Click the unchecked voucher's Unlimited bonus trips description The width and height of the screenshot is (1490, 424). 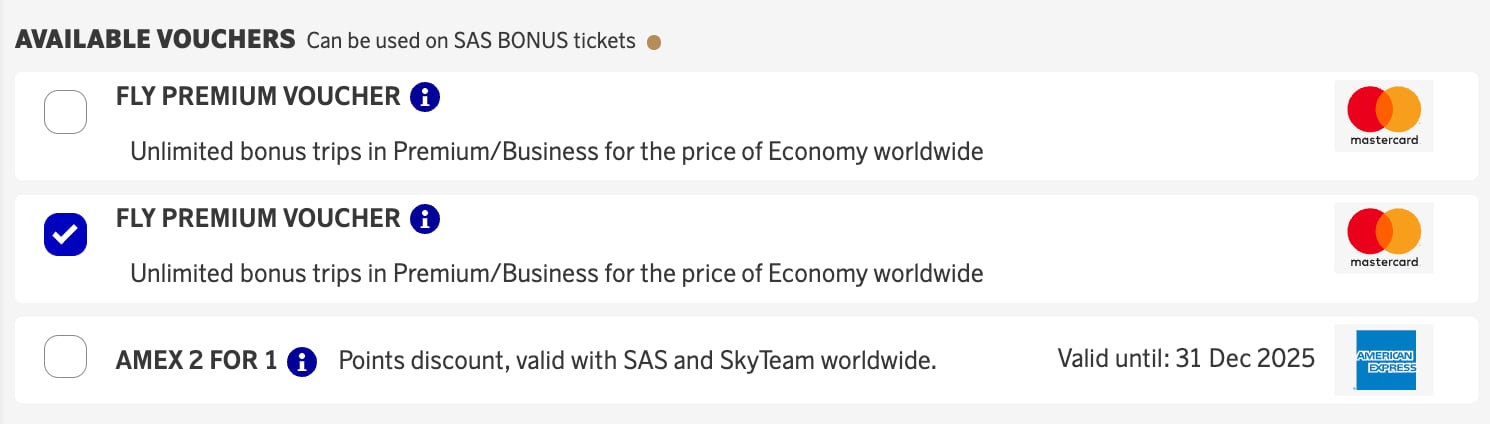[x=556, y=152]
